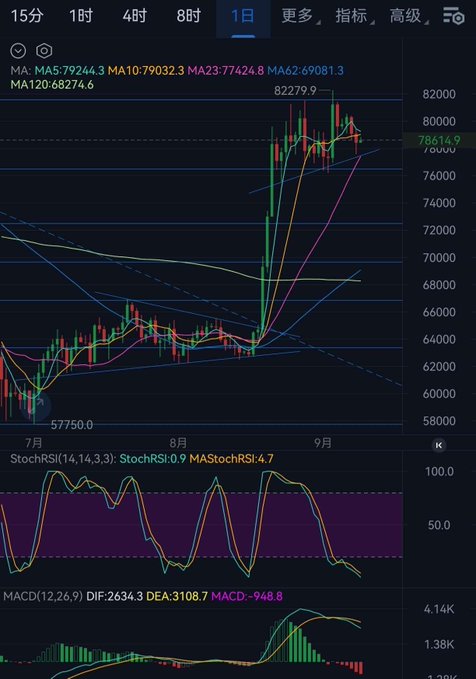476x679 pixels.
Task: Click the 9月 date axis label
Action: 323,443
